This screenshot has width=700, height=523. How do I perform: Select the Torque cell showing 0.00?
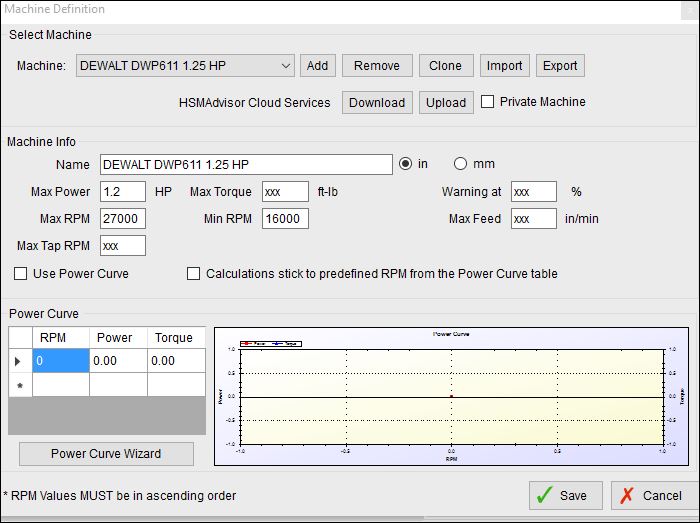click(176, 361)
